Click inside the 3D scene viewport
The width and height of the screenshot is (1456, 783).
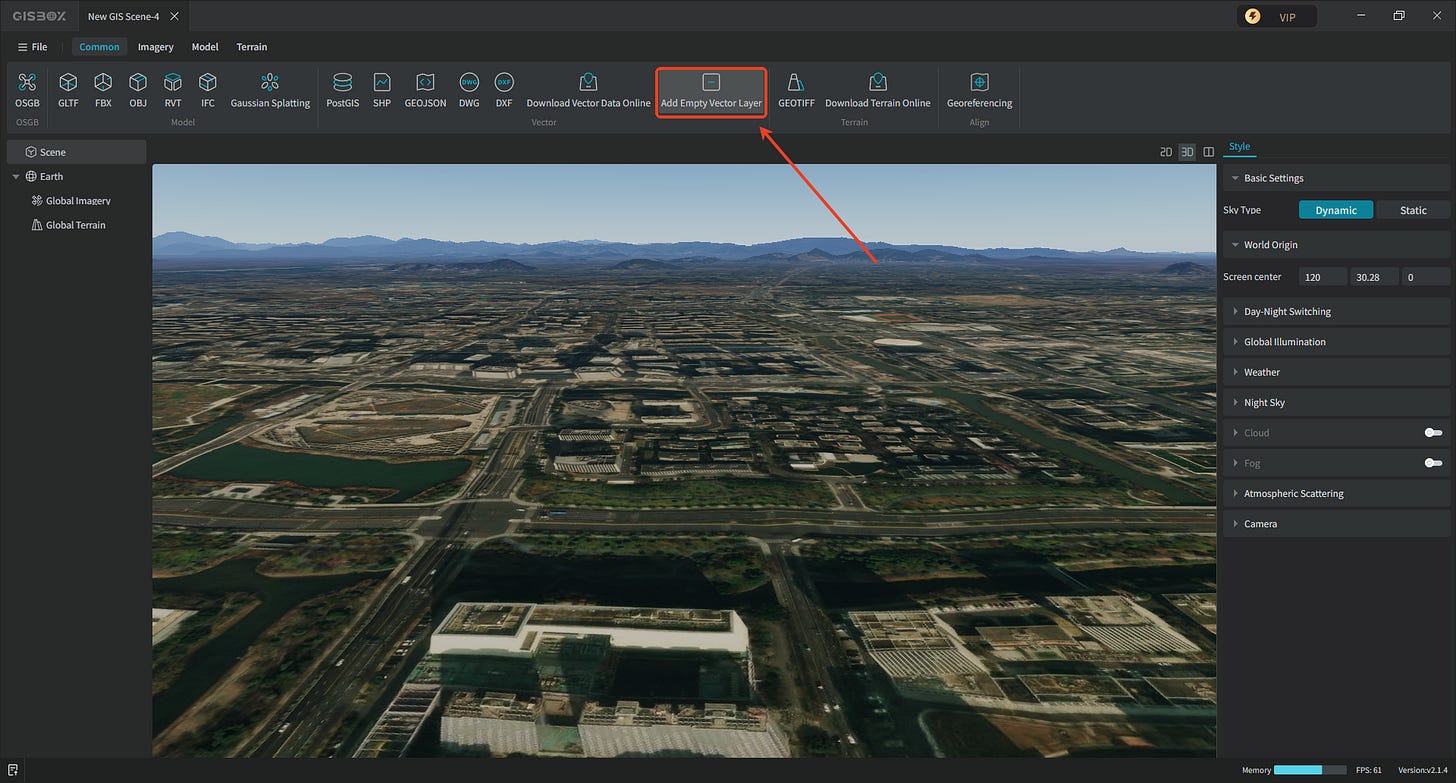(x=684, y=460)
